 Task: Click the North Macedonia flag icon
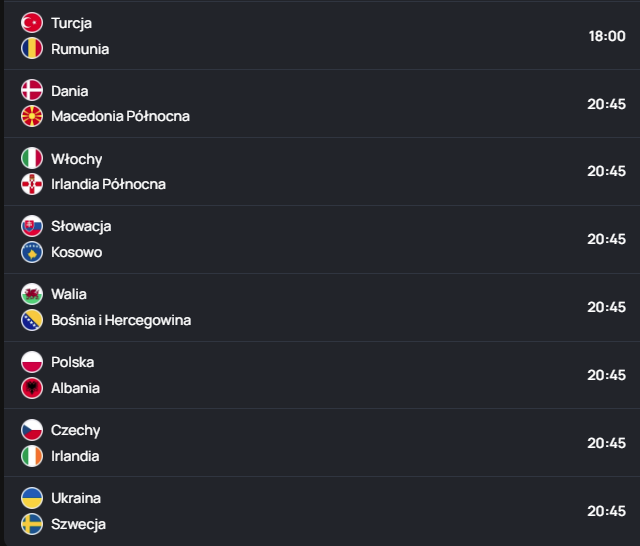(32, 116)
